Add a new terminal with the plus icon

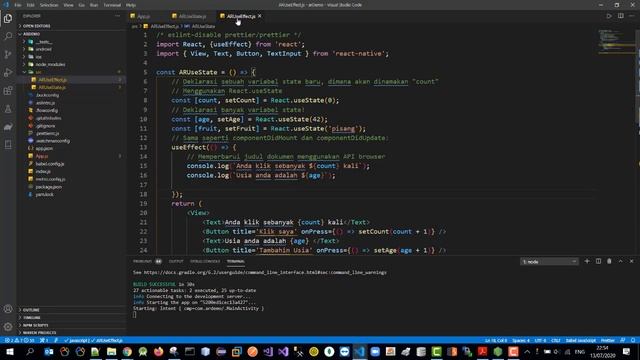point(587,261)
